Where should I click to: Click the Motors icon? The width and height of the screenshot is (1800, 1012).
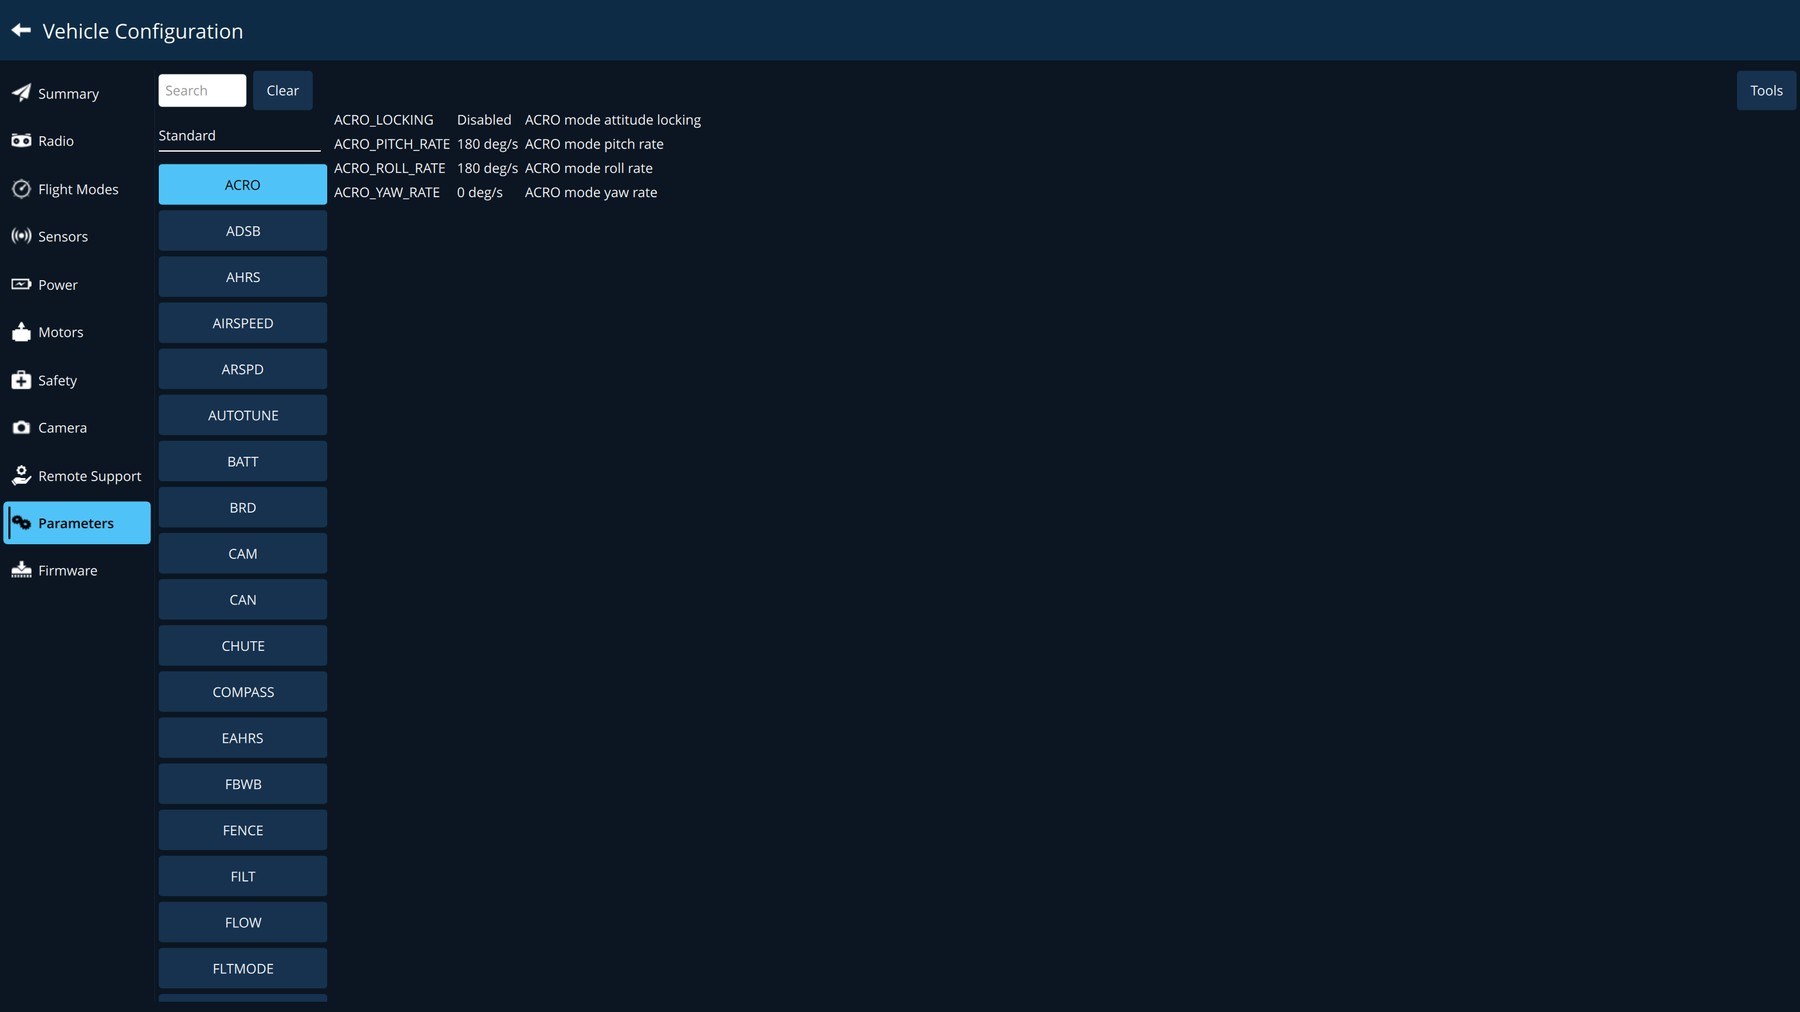click(21, 332)
